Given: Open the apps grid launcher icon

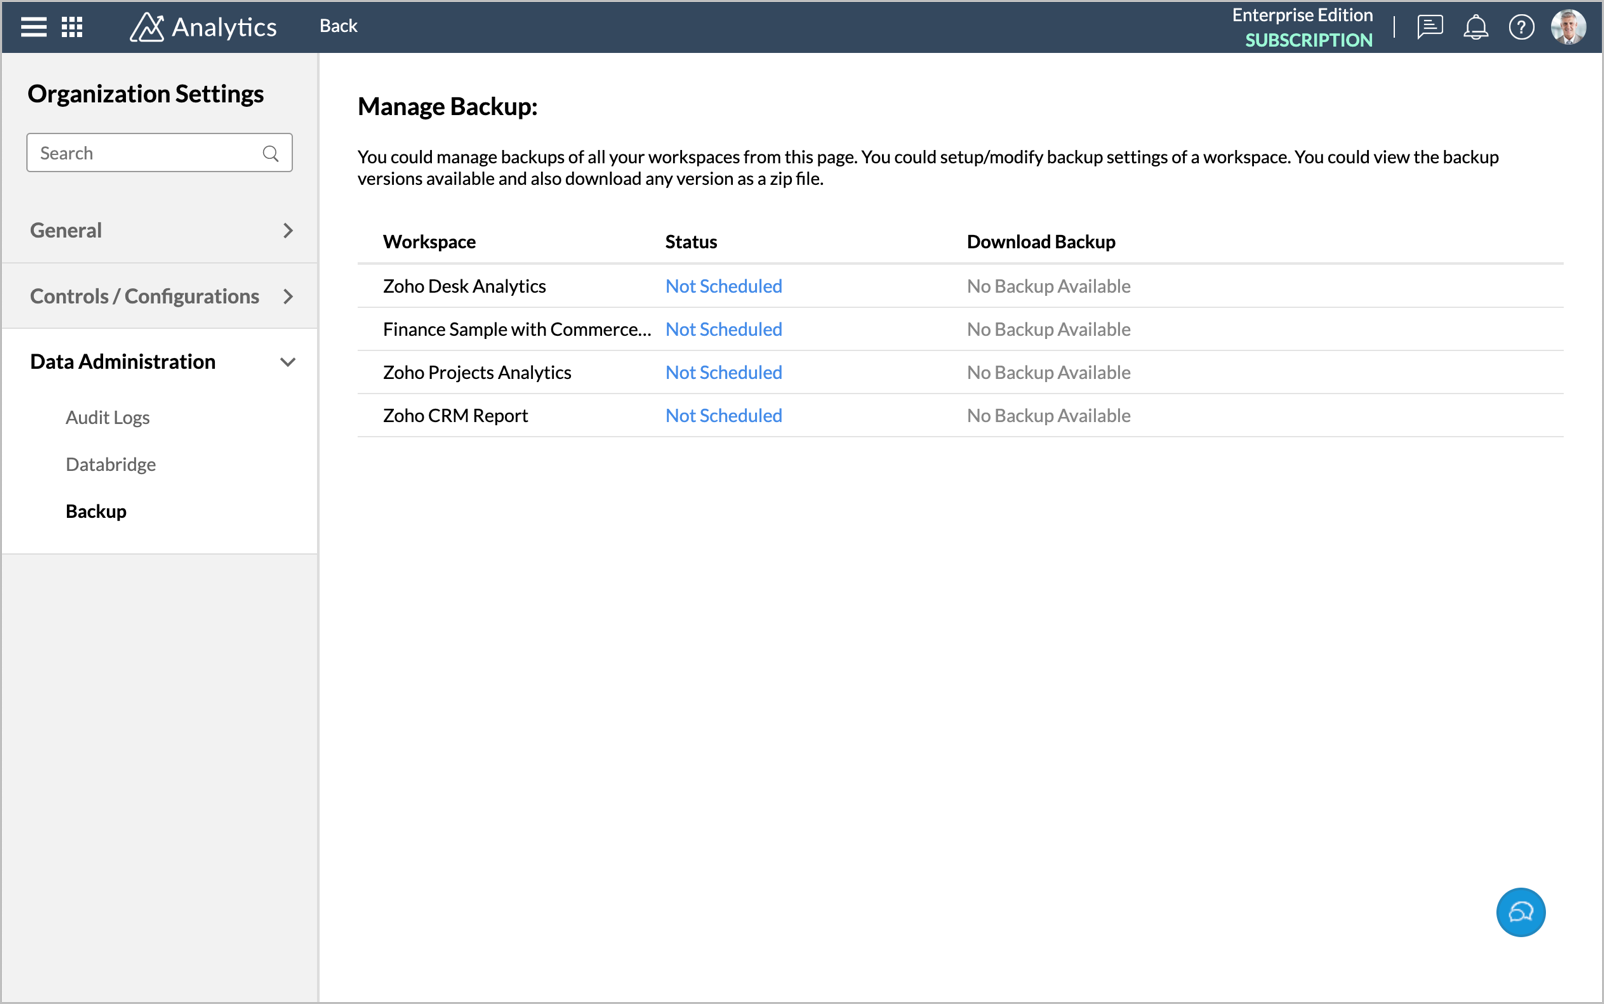Looking at the screenshot, I should click(72, 27).
